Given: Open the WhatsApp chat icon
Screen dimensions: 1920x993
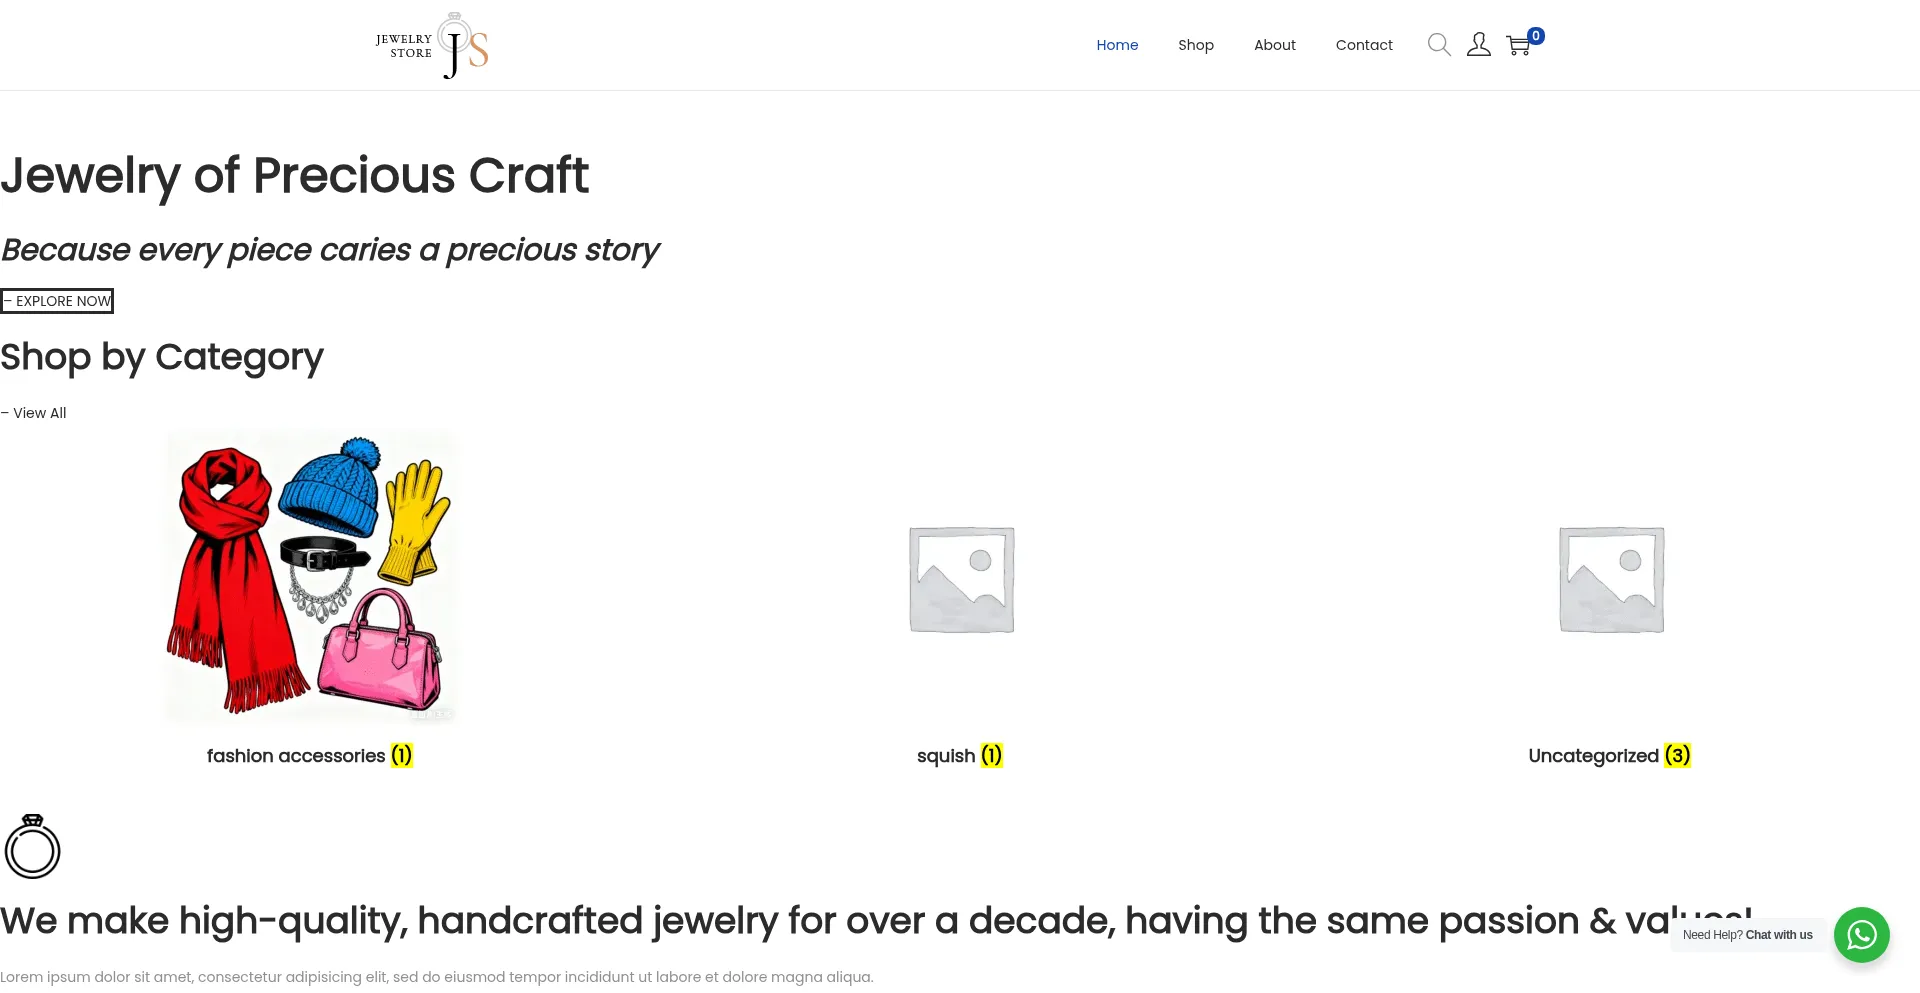Looking at the screenshot, I should (1861, 935).
